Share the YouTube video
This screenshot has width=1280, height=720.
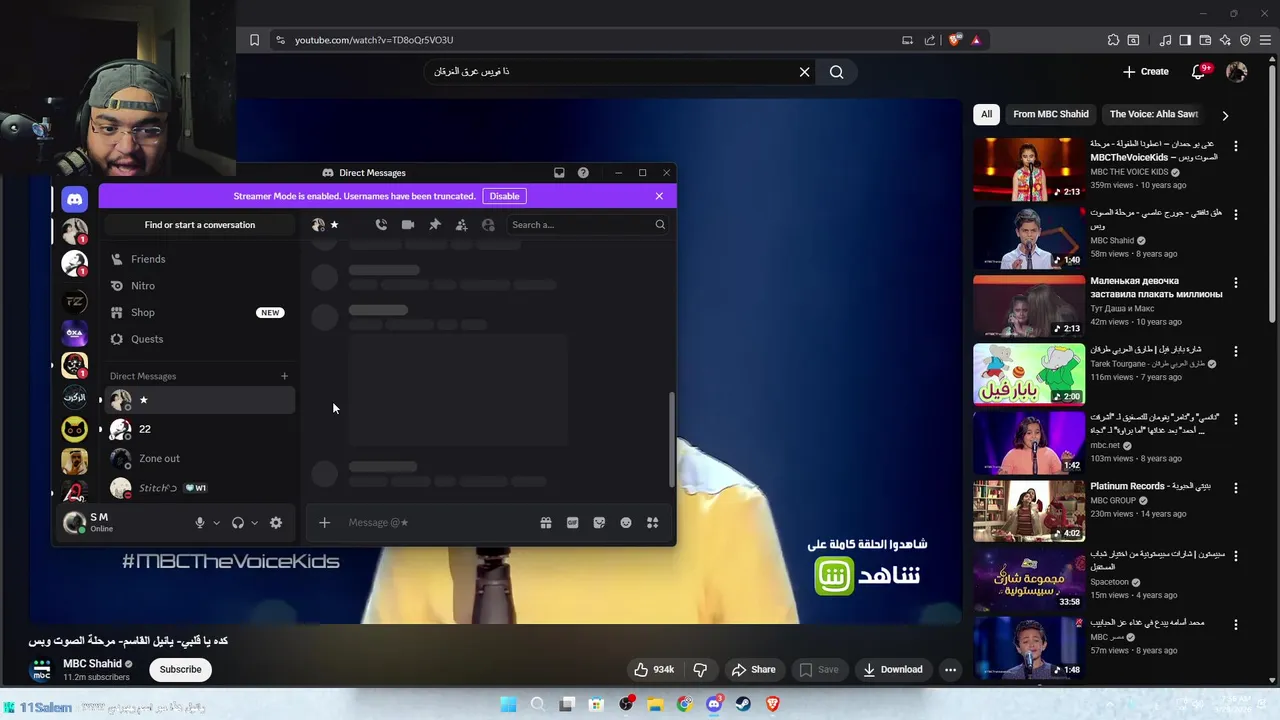coord(753,670)
